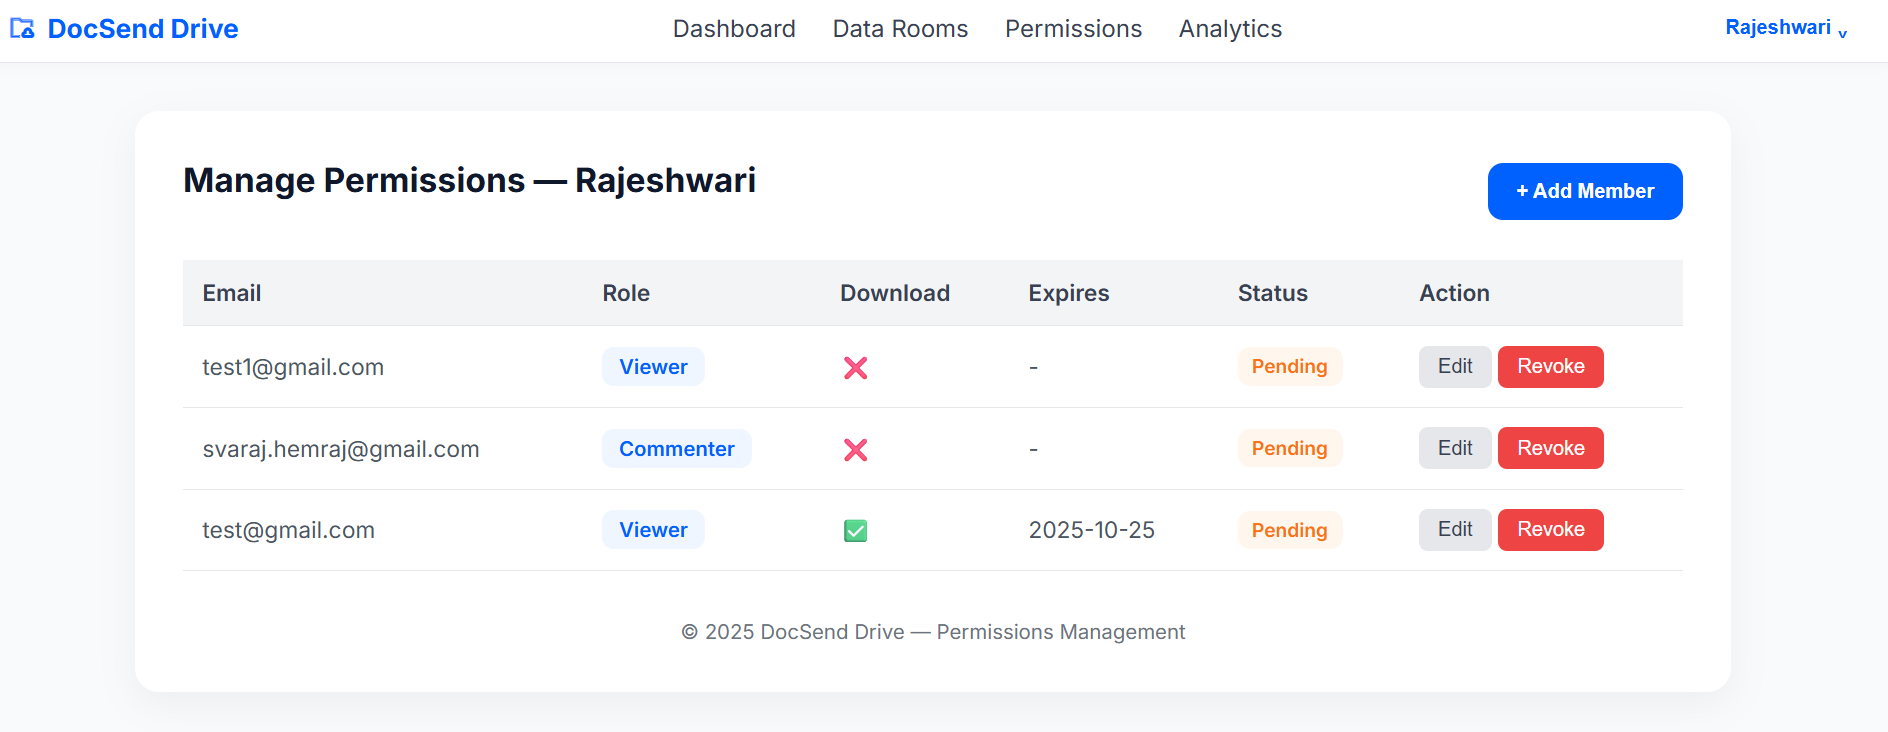The width and height of the screenshot is (1888, 732).
Task: Revoke access for svaraj.hemraj@gmail.com
Action: 1550,448
